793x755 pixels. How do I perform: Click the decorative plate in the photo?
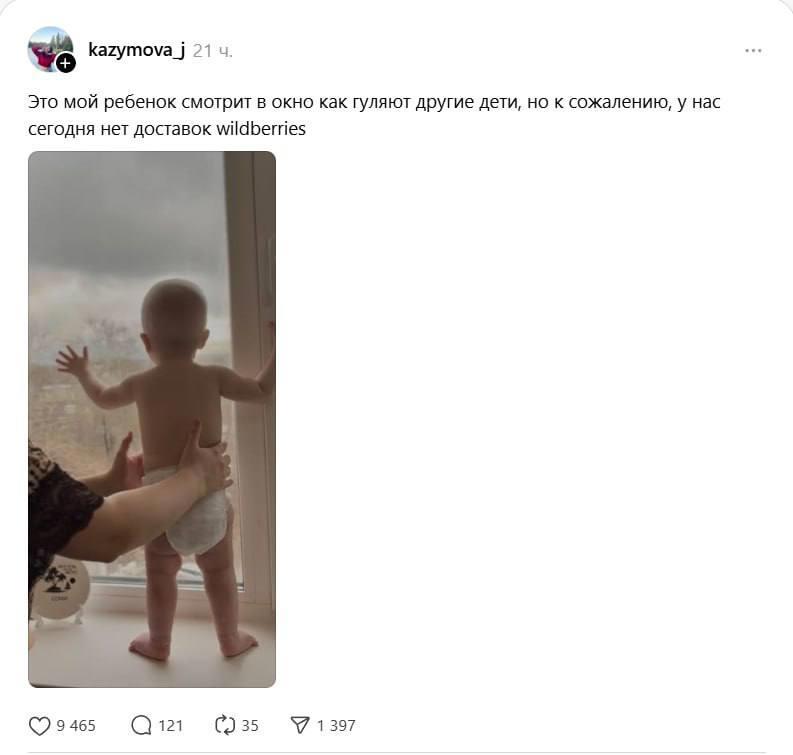[61, 589]
